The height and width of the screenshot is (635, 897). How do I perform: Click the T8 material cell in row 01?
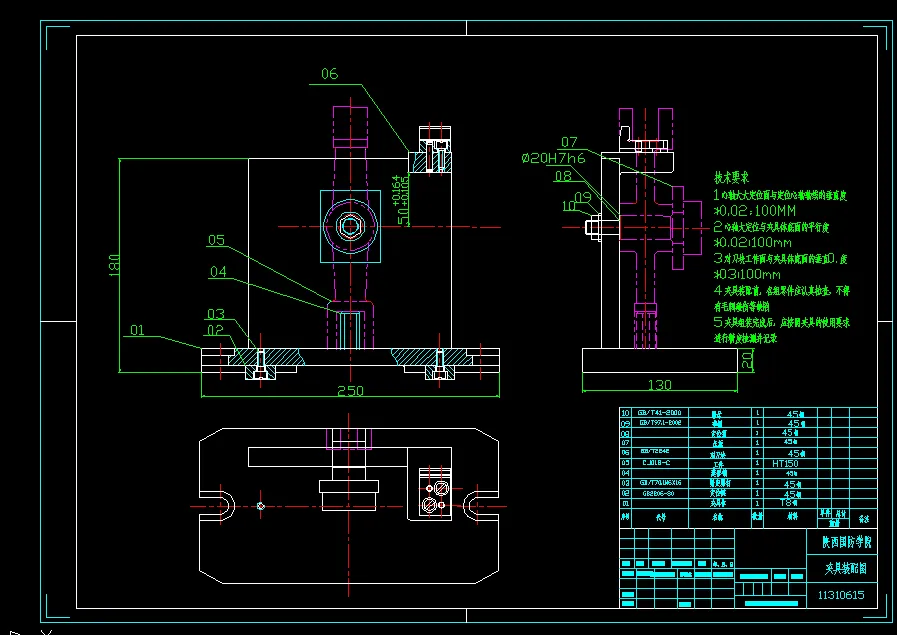click(x=788, y=502)
